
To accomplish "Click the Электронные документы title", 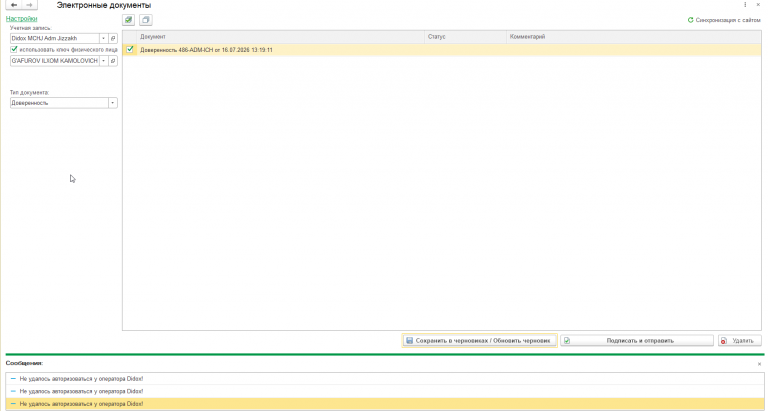I will (x=104, y=5).
